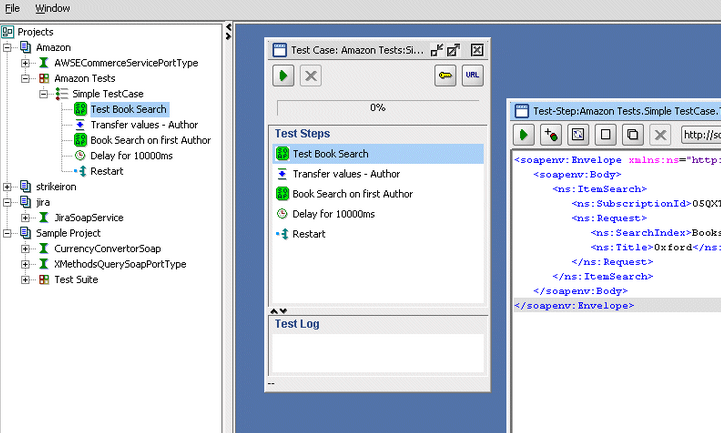Run the test case with green play button
This screenshot has height=433, width=721.
click(283, 75)
